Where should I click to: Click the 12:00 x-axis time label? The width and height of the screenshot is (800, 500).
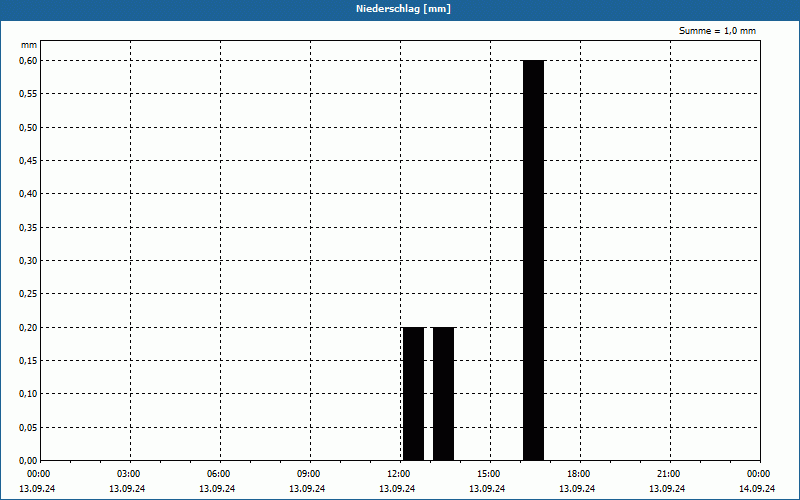click(x=400, y=474)
